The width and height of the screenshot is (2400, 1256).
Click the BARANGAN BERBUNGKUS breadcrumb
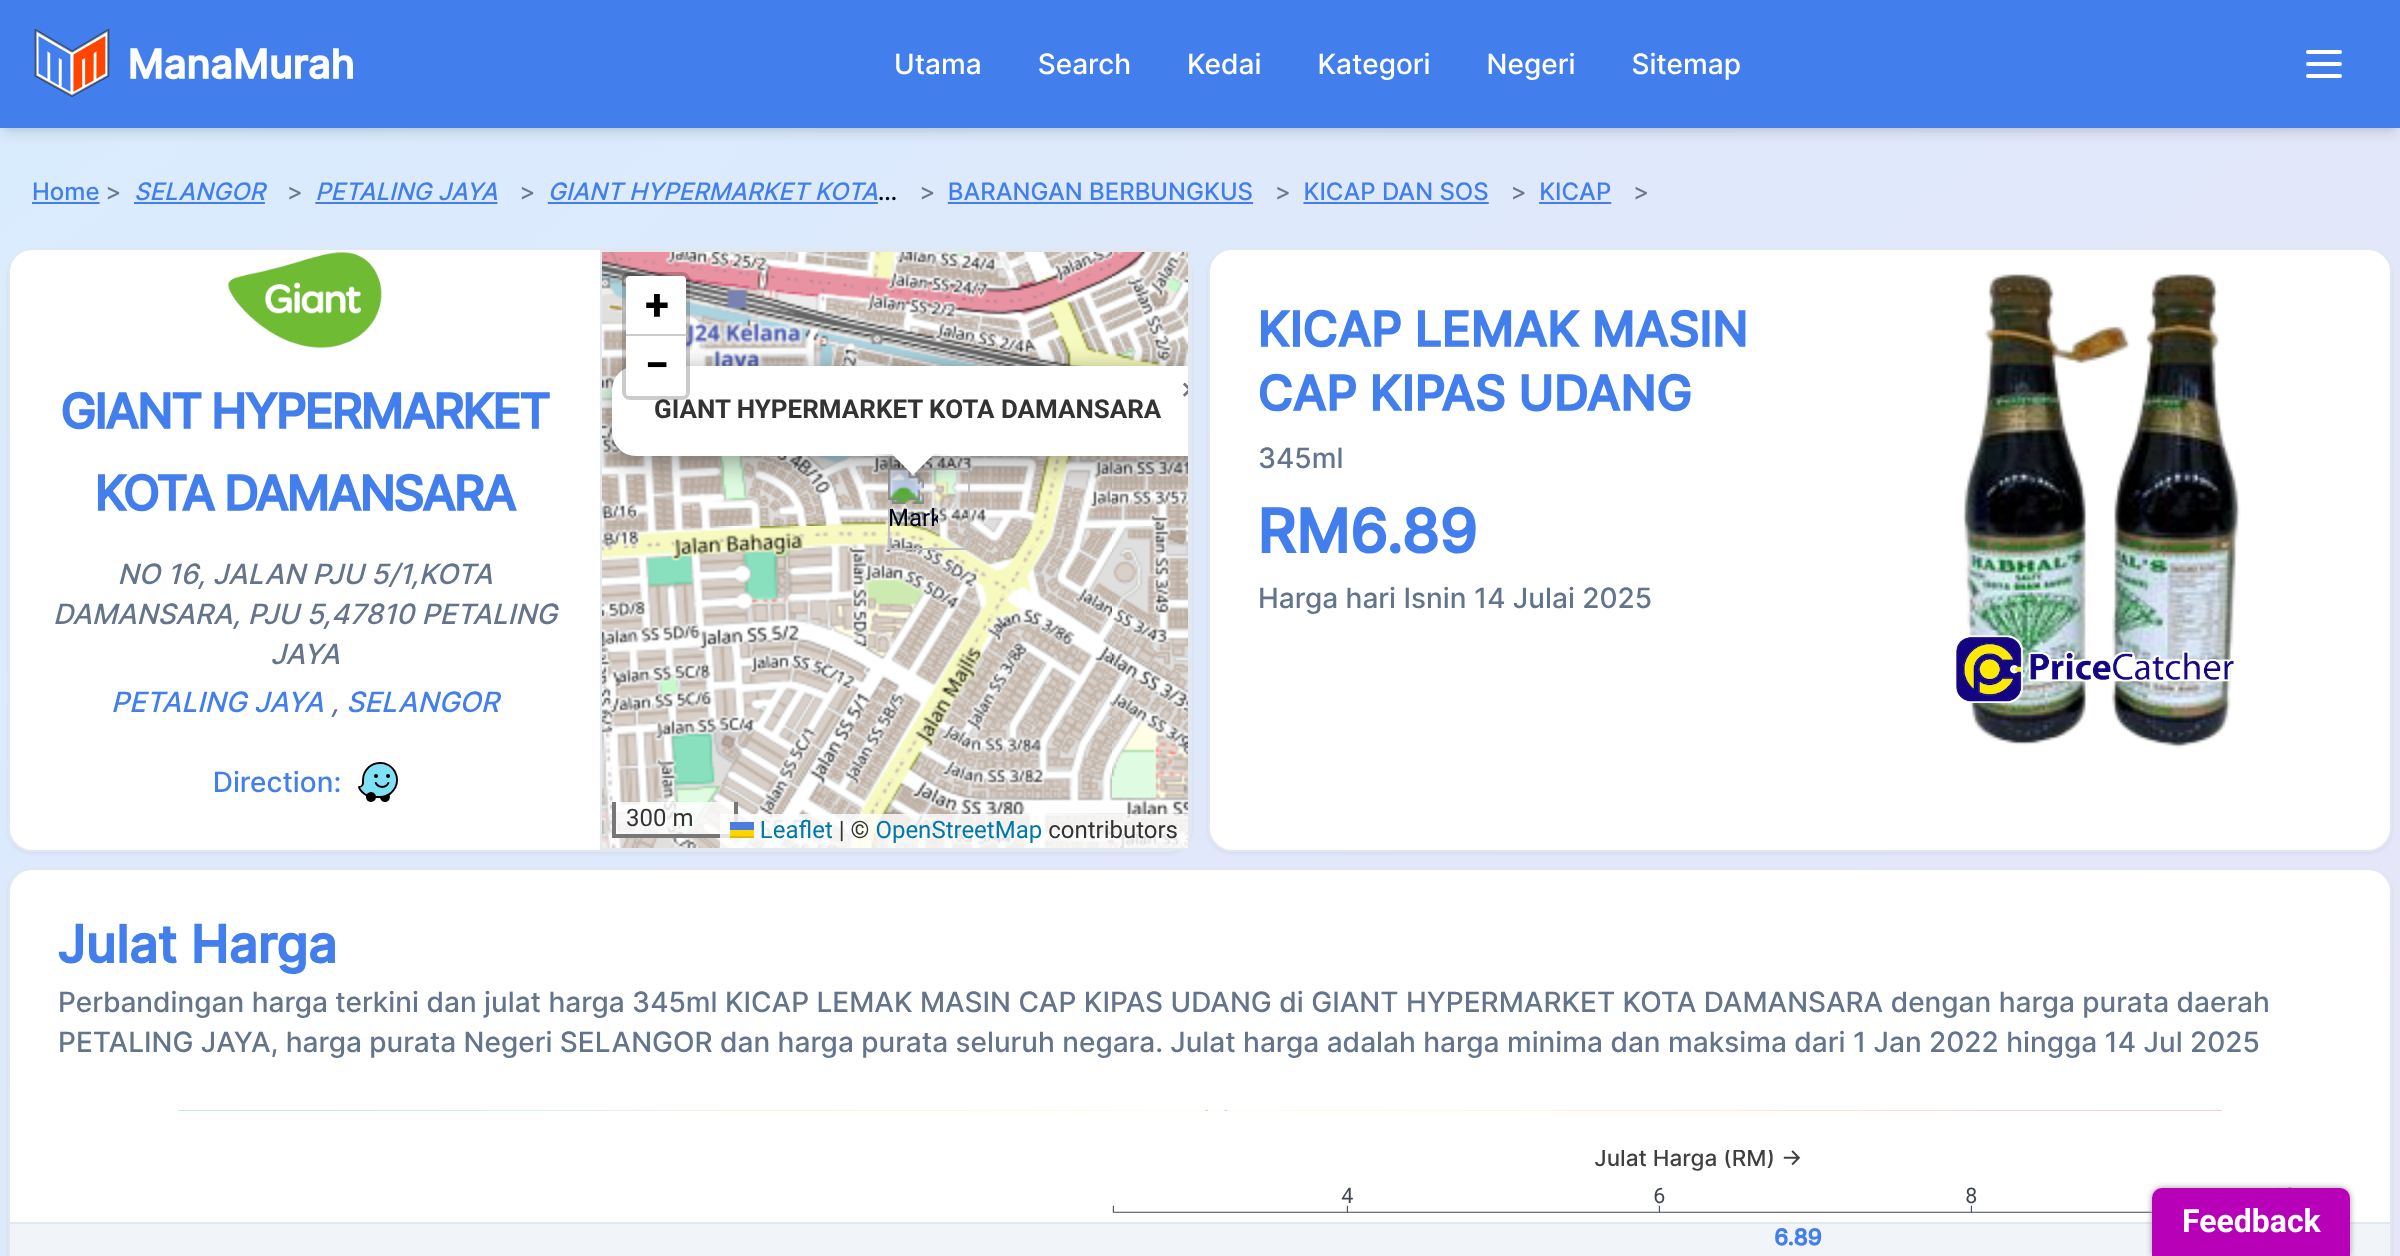(1099, 191)
